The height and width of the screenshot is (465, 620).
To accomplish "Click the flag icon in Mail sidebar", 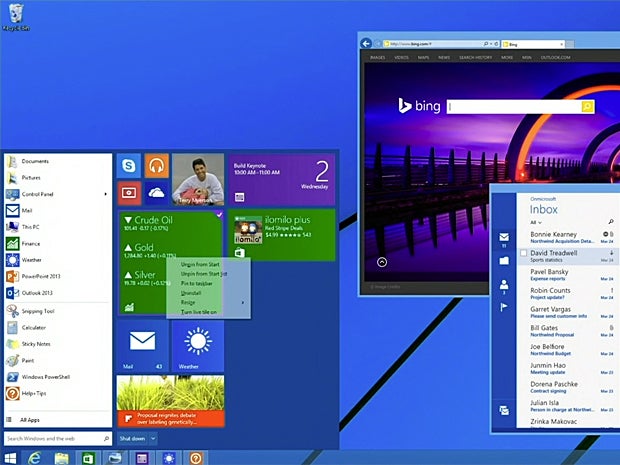I will pos(504,307).
